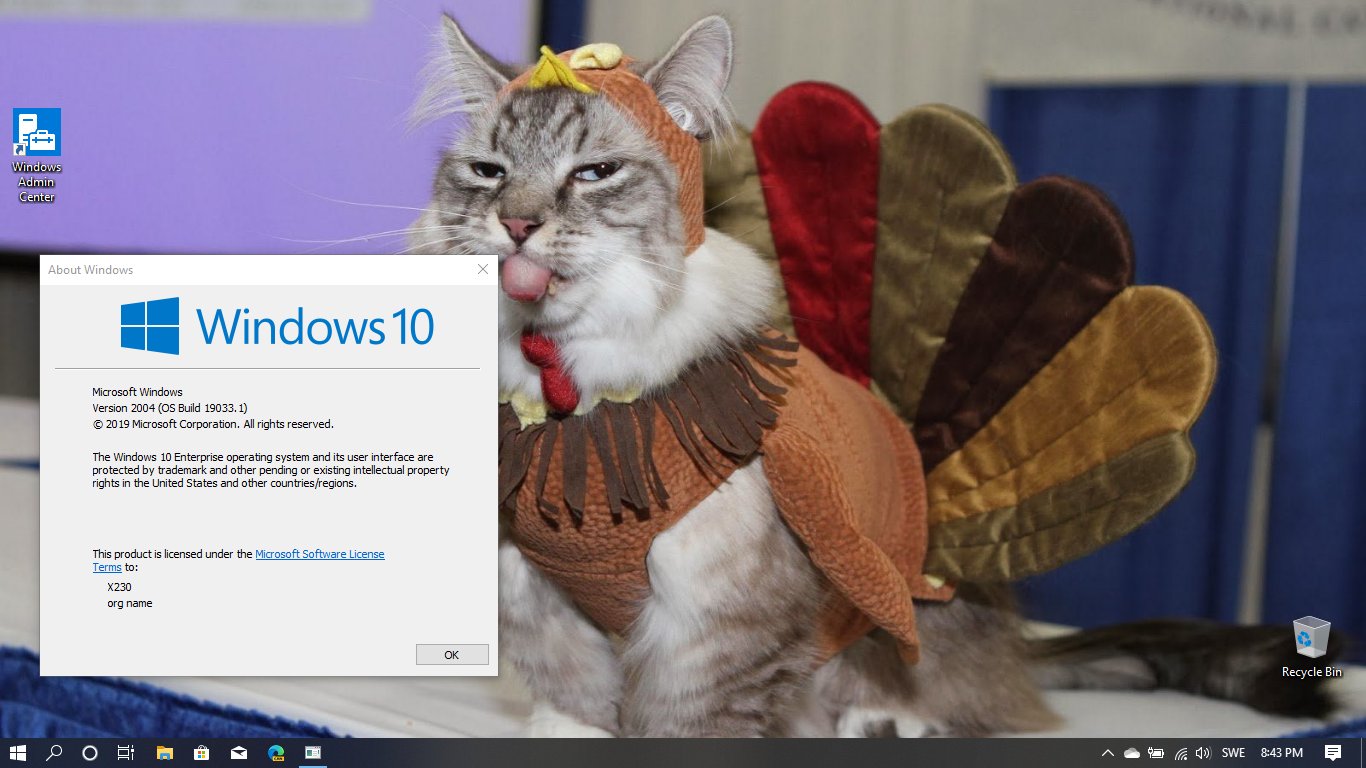
Task: Show hidden system tray icons
Action: click(x=1107, y=753)
